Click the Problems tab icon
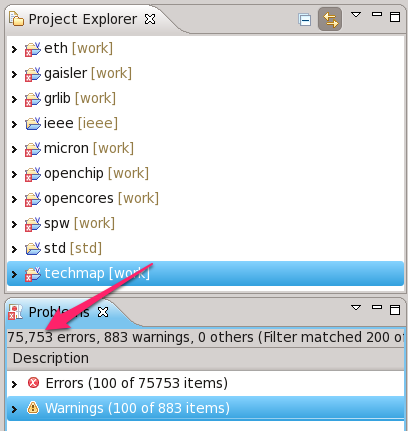 click(x=15, y=312)
